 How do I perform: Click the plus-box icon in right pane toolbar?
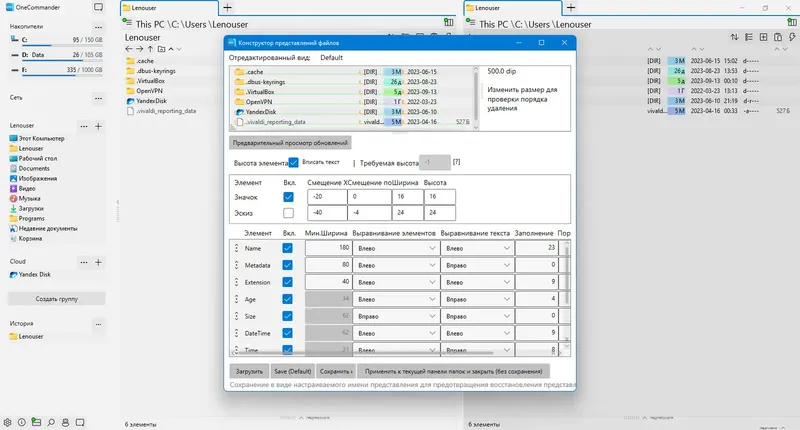tap(763, 37)
